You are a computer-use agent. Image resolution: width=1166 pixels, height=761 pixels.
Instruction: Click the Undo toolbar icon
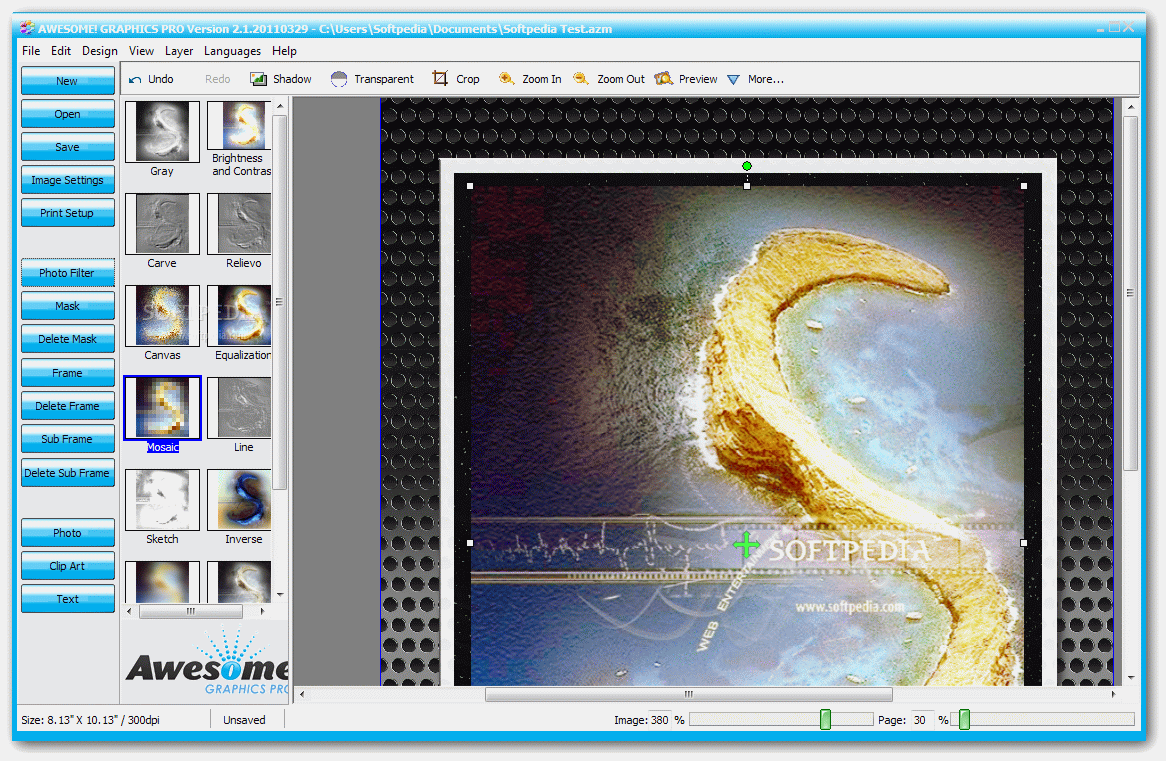point(135,80)
